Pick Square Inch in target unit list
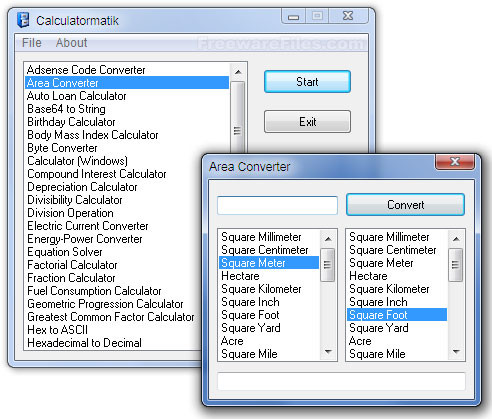This screenshot has width=492, height=419. coord(397,302)
